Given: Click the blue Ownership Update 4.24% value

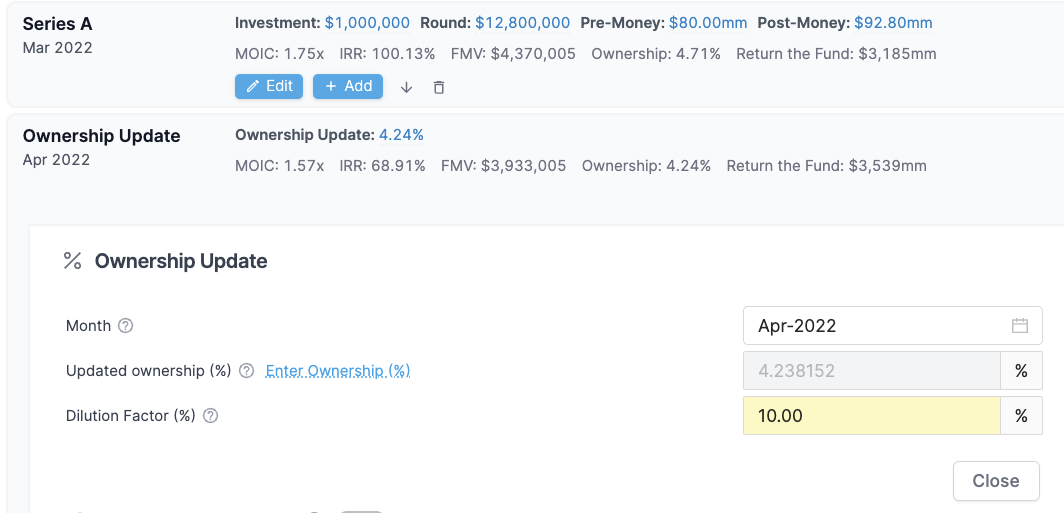Looking at the screenshot, I should [x=401, y=135].
